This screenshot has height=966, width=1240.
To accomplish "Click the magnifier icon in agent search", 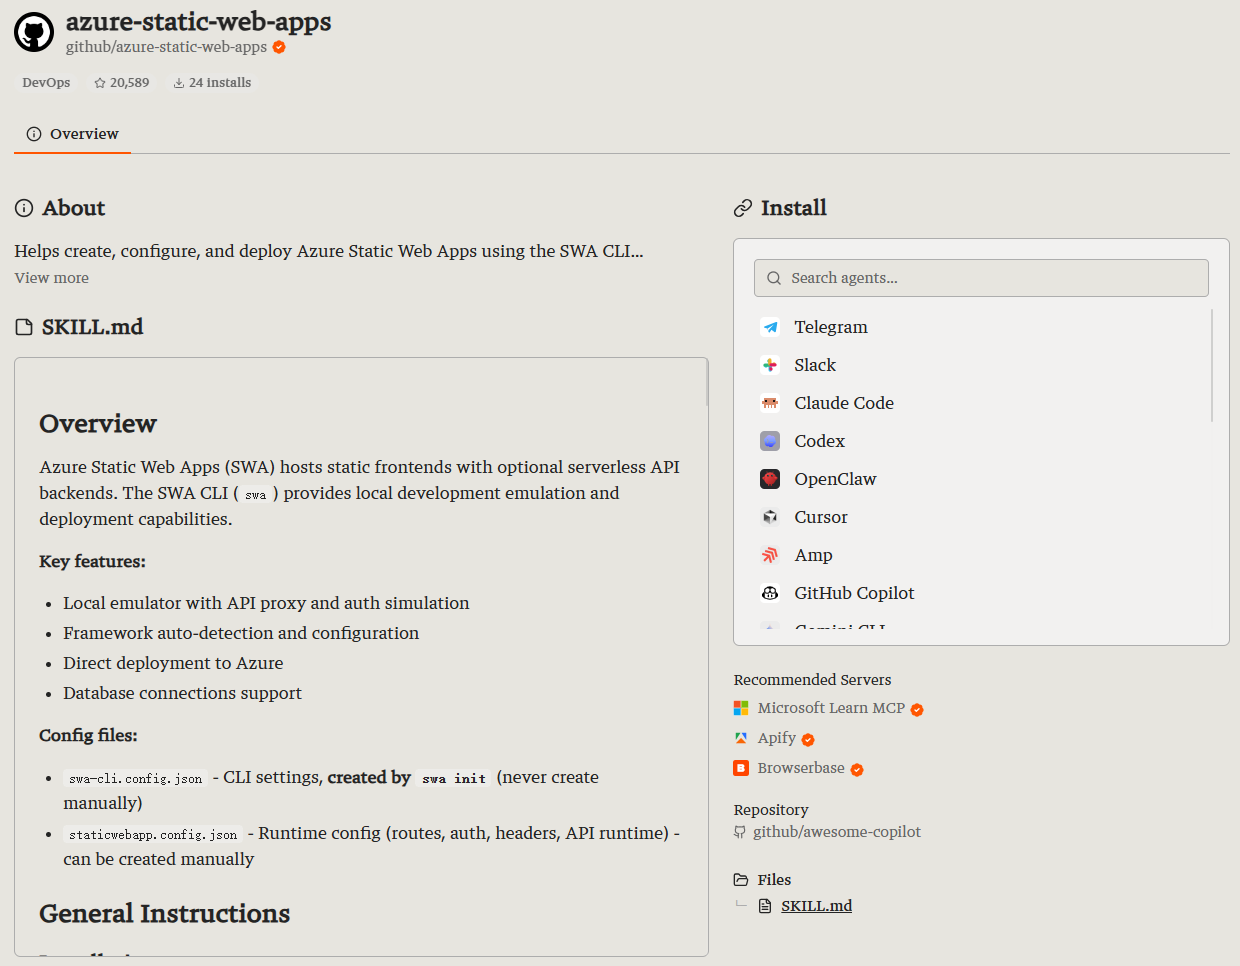I will (x=774, y=278).
